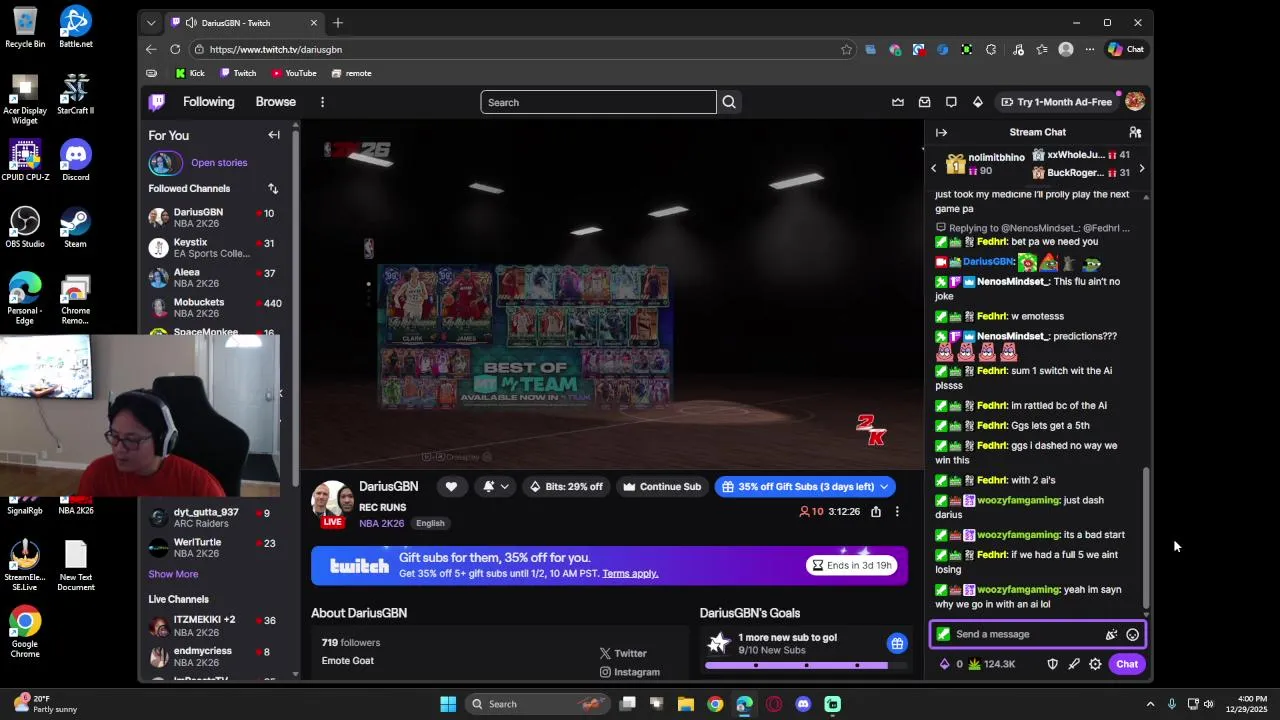Expand 35% off Gift Subs dropdown
The width and height of the screenshot is (1280, 720).
point(884,487)
